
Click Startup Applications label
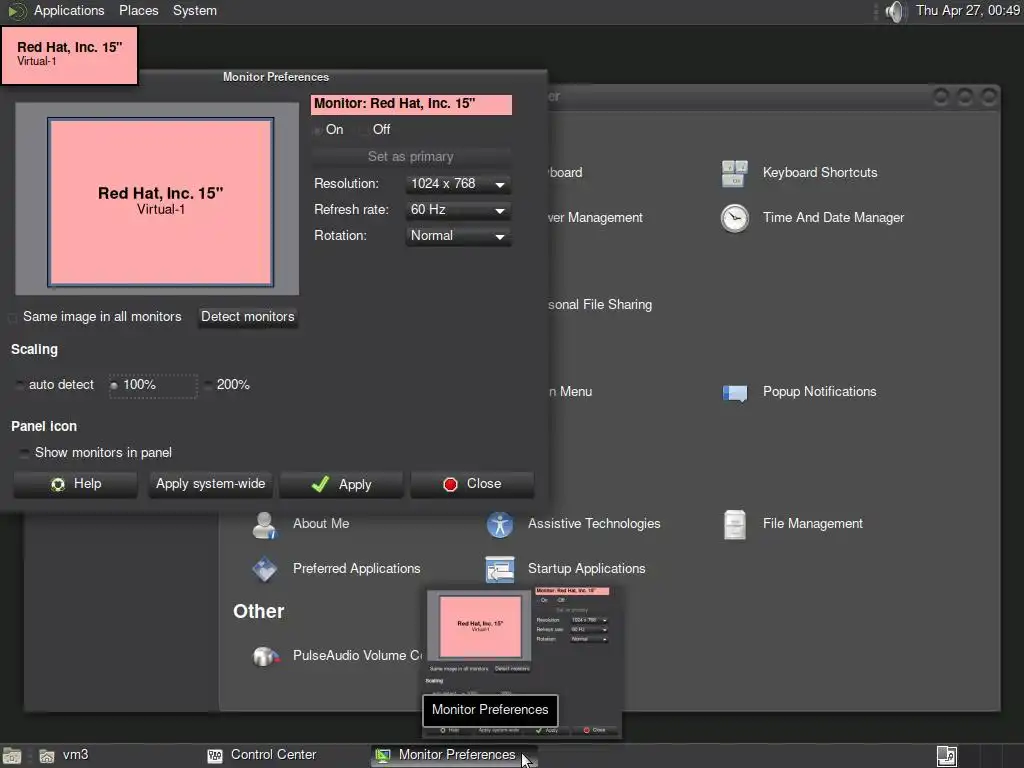[x=586, y=569]
